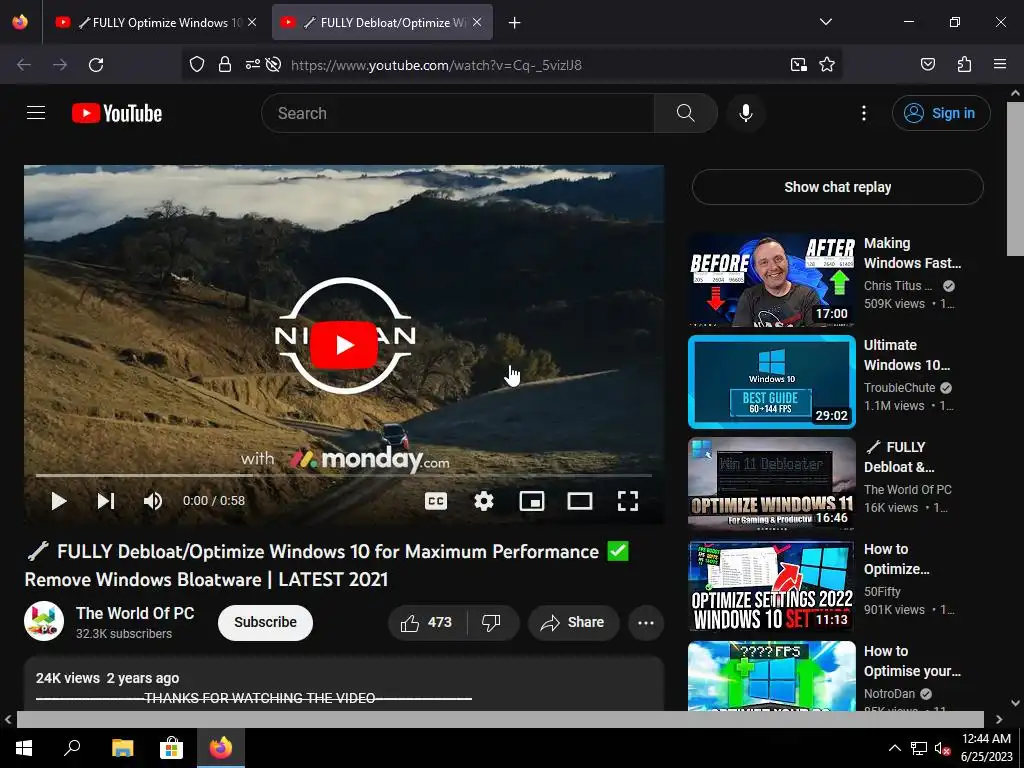The image size is (1024, 768).
Task: Switch to theater mode
Action: tap(580, 501)
